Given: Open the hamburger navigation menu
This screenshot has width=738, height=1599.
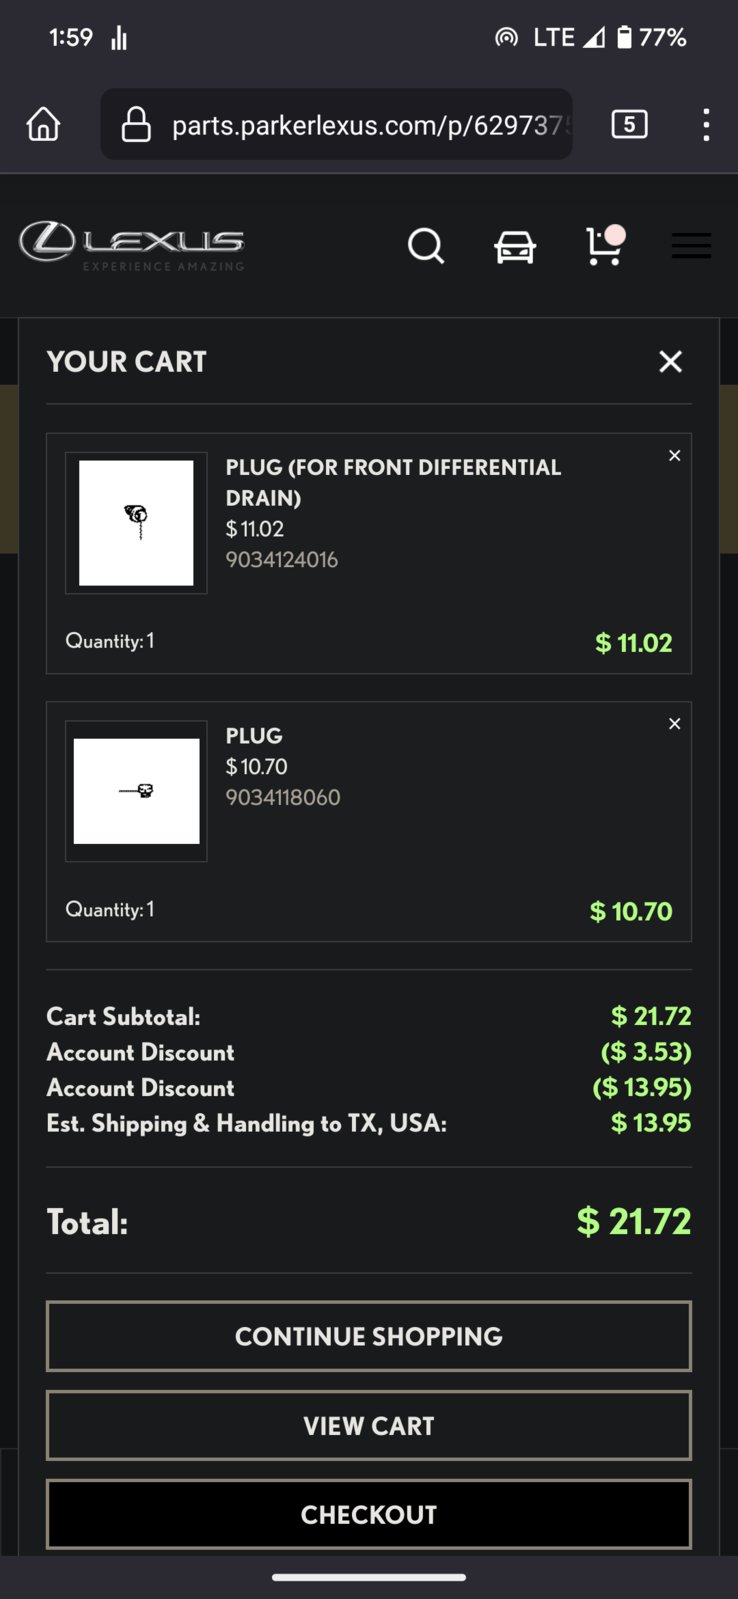Looking at the screenshot, I should 691,245.
